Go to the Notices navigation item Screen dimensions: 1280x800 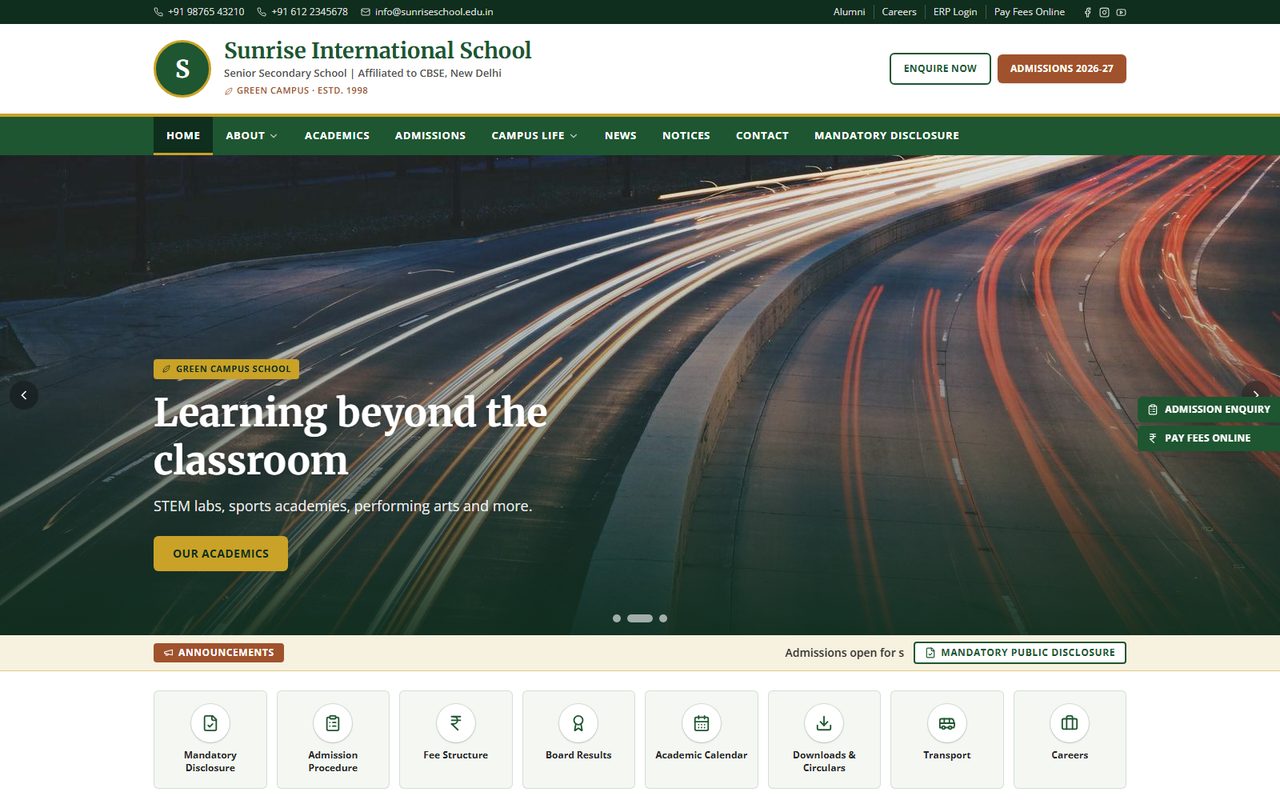point(686,136)
